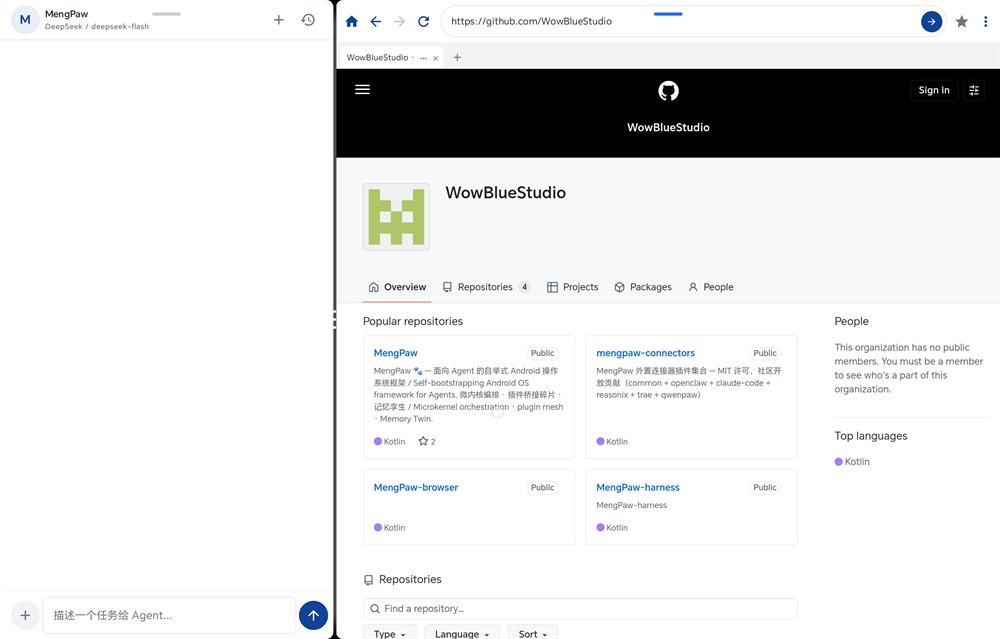
Task: Focus the Find a repository search field
Action: click(x=580, y=608)
